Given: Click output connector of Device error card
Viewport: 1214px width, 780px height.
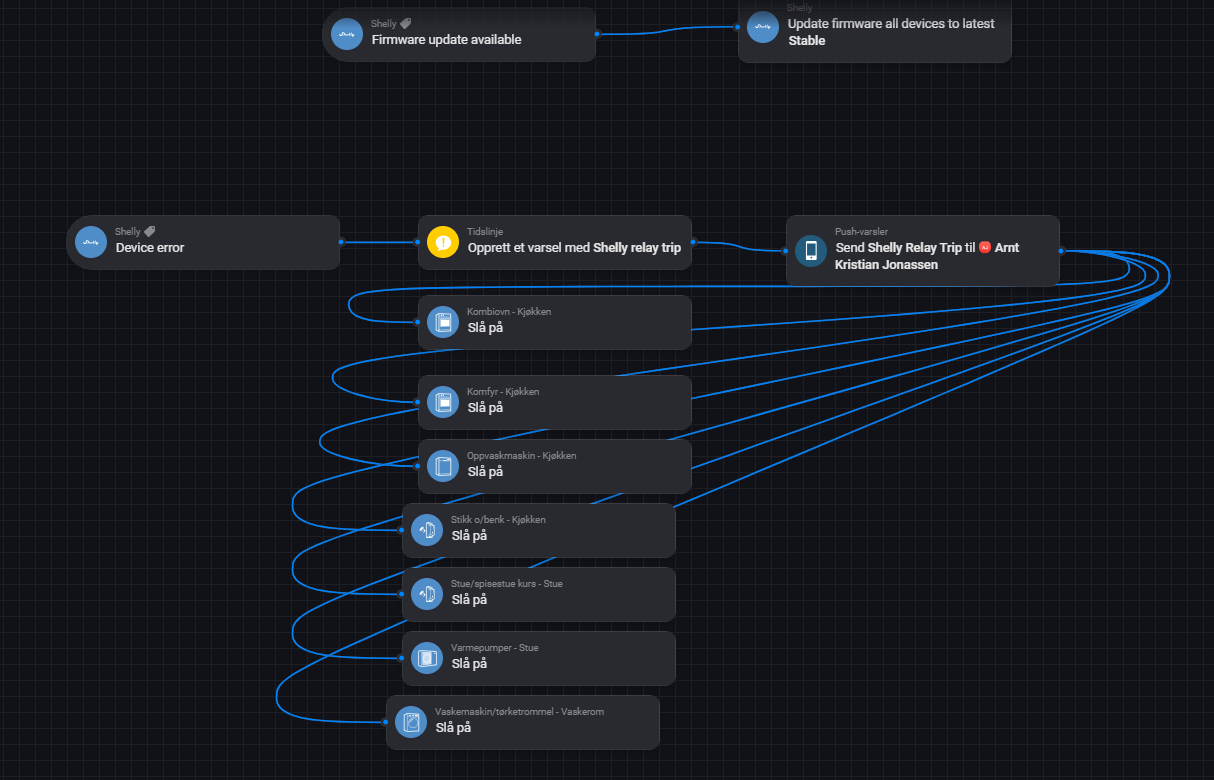Looking at the screenshot, I should [x=341, y=242].
